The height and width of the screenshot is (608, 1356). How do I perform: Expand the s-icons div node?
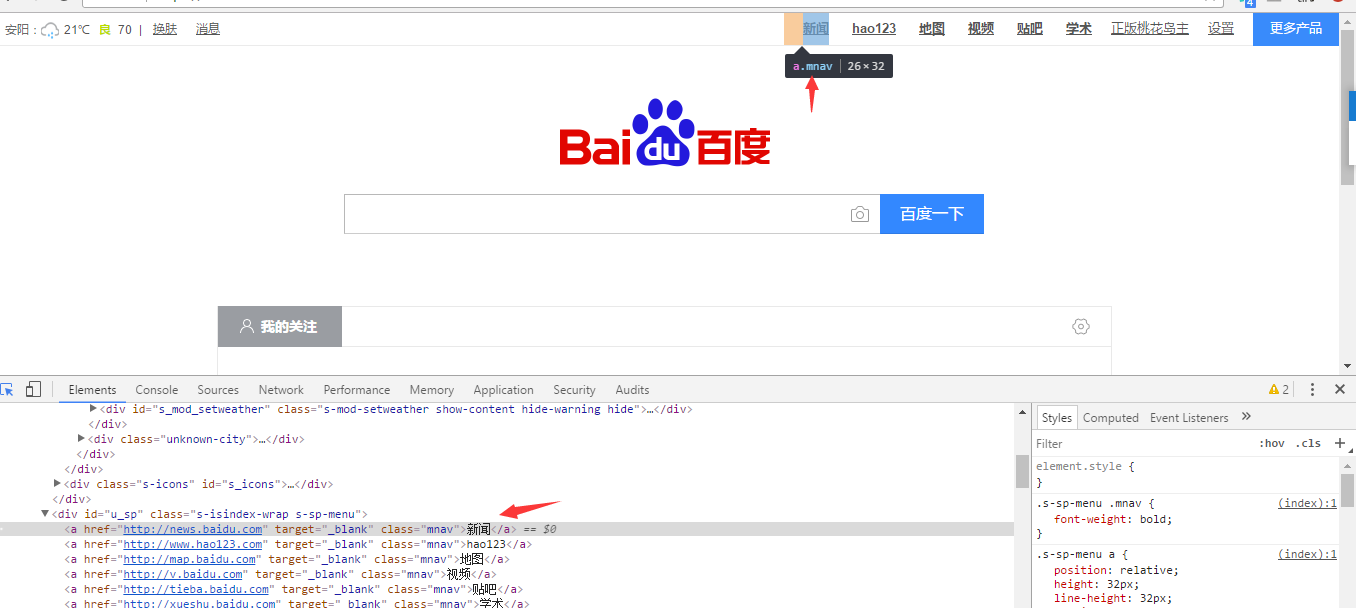57,484
